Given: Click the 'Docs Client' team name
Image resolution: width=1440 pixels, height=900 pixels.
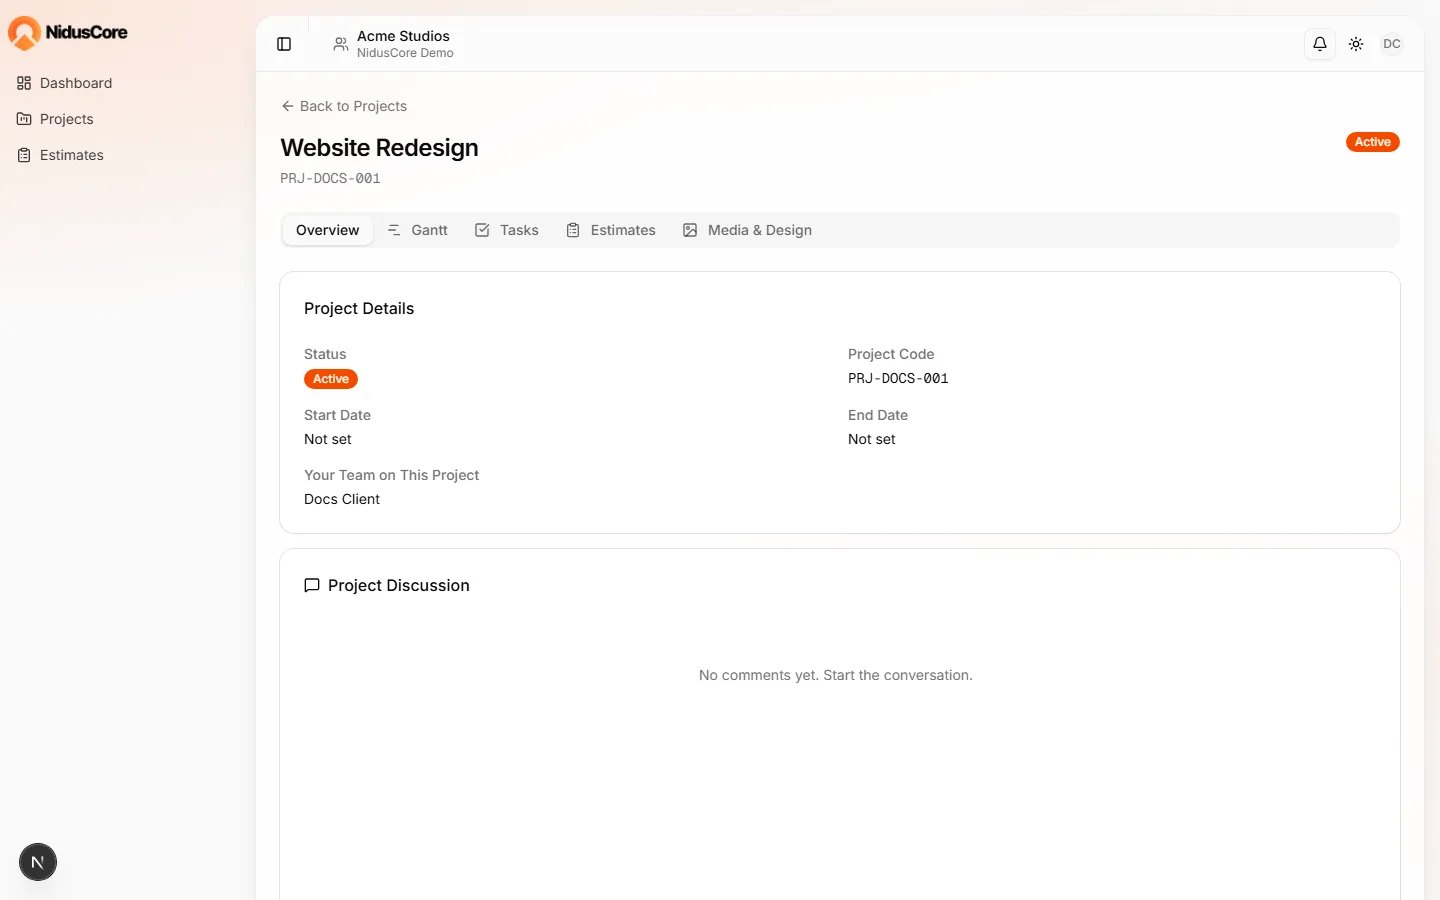Looking at the screenshot, I should pyautogui.click(x=342, y=499).
